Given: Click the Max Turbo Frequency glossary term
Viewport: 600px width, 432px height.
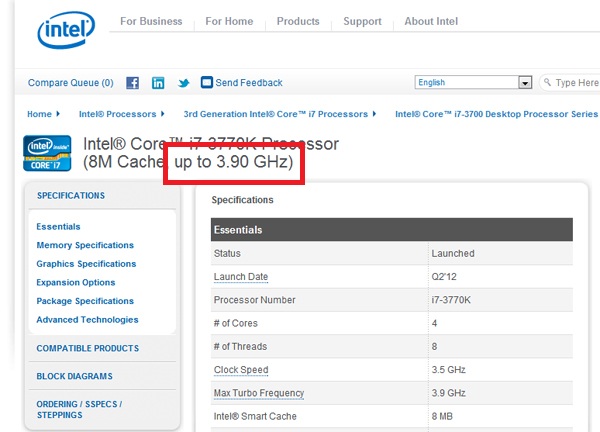Looking at the screenshot, I should (259, 393).
